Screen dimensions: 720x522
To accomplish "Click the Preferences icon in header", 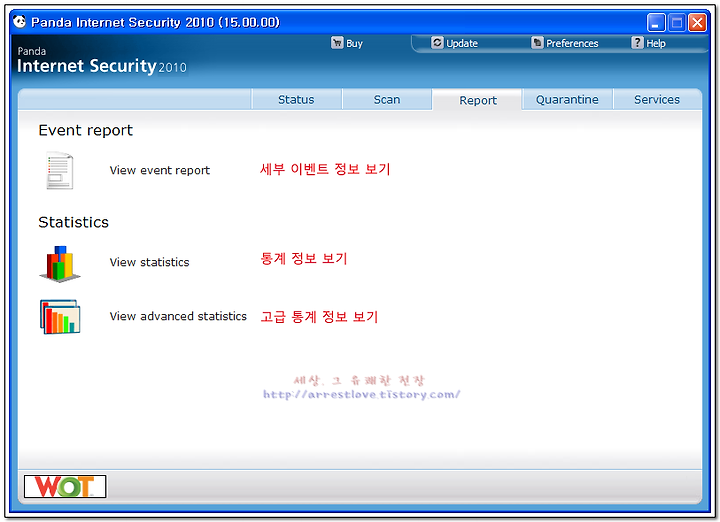I will (537, 43).
